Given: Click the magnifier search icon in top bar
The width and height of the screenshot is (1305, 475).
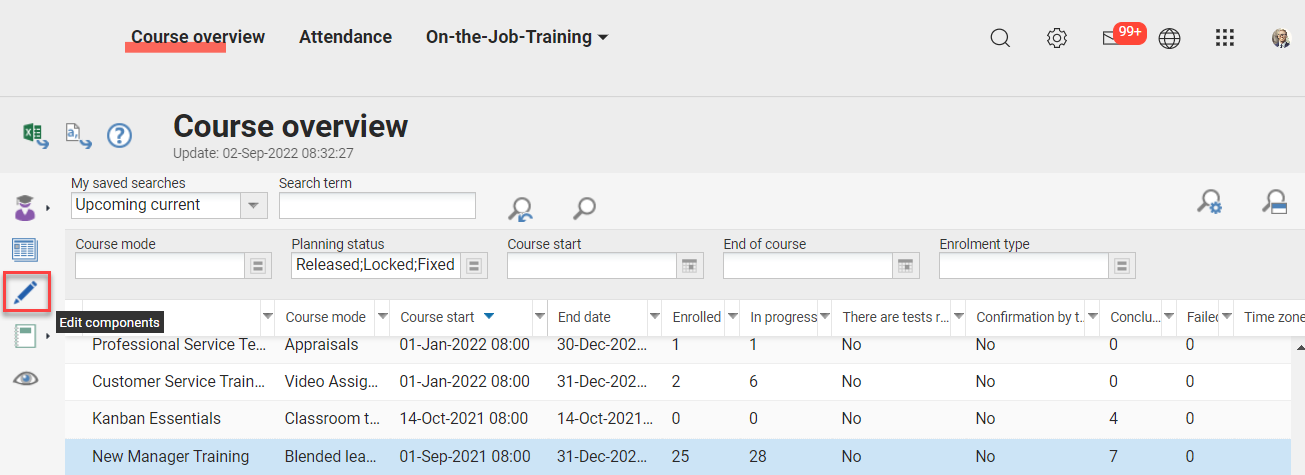Looking at the screenshot, I should coord(1000,38).
